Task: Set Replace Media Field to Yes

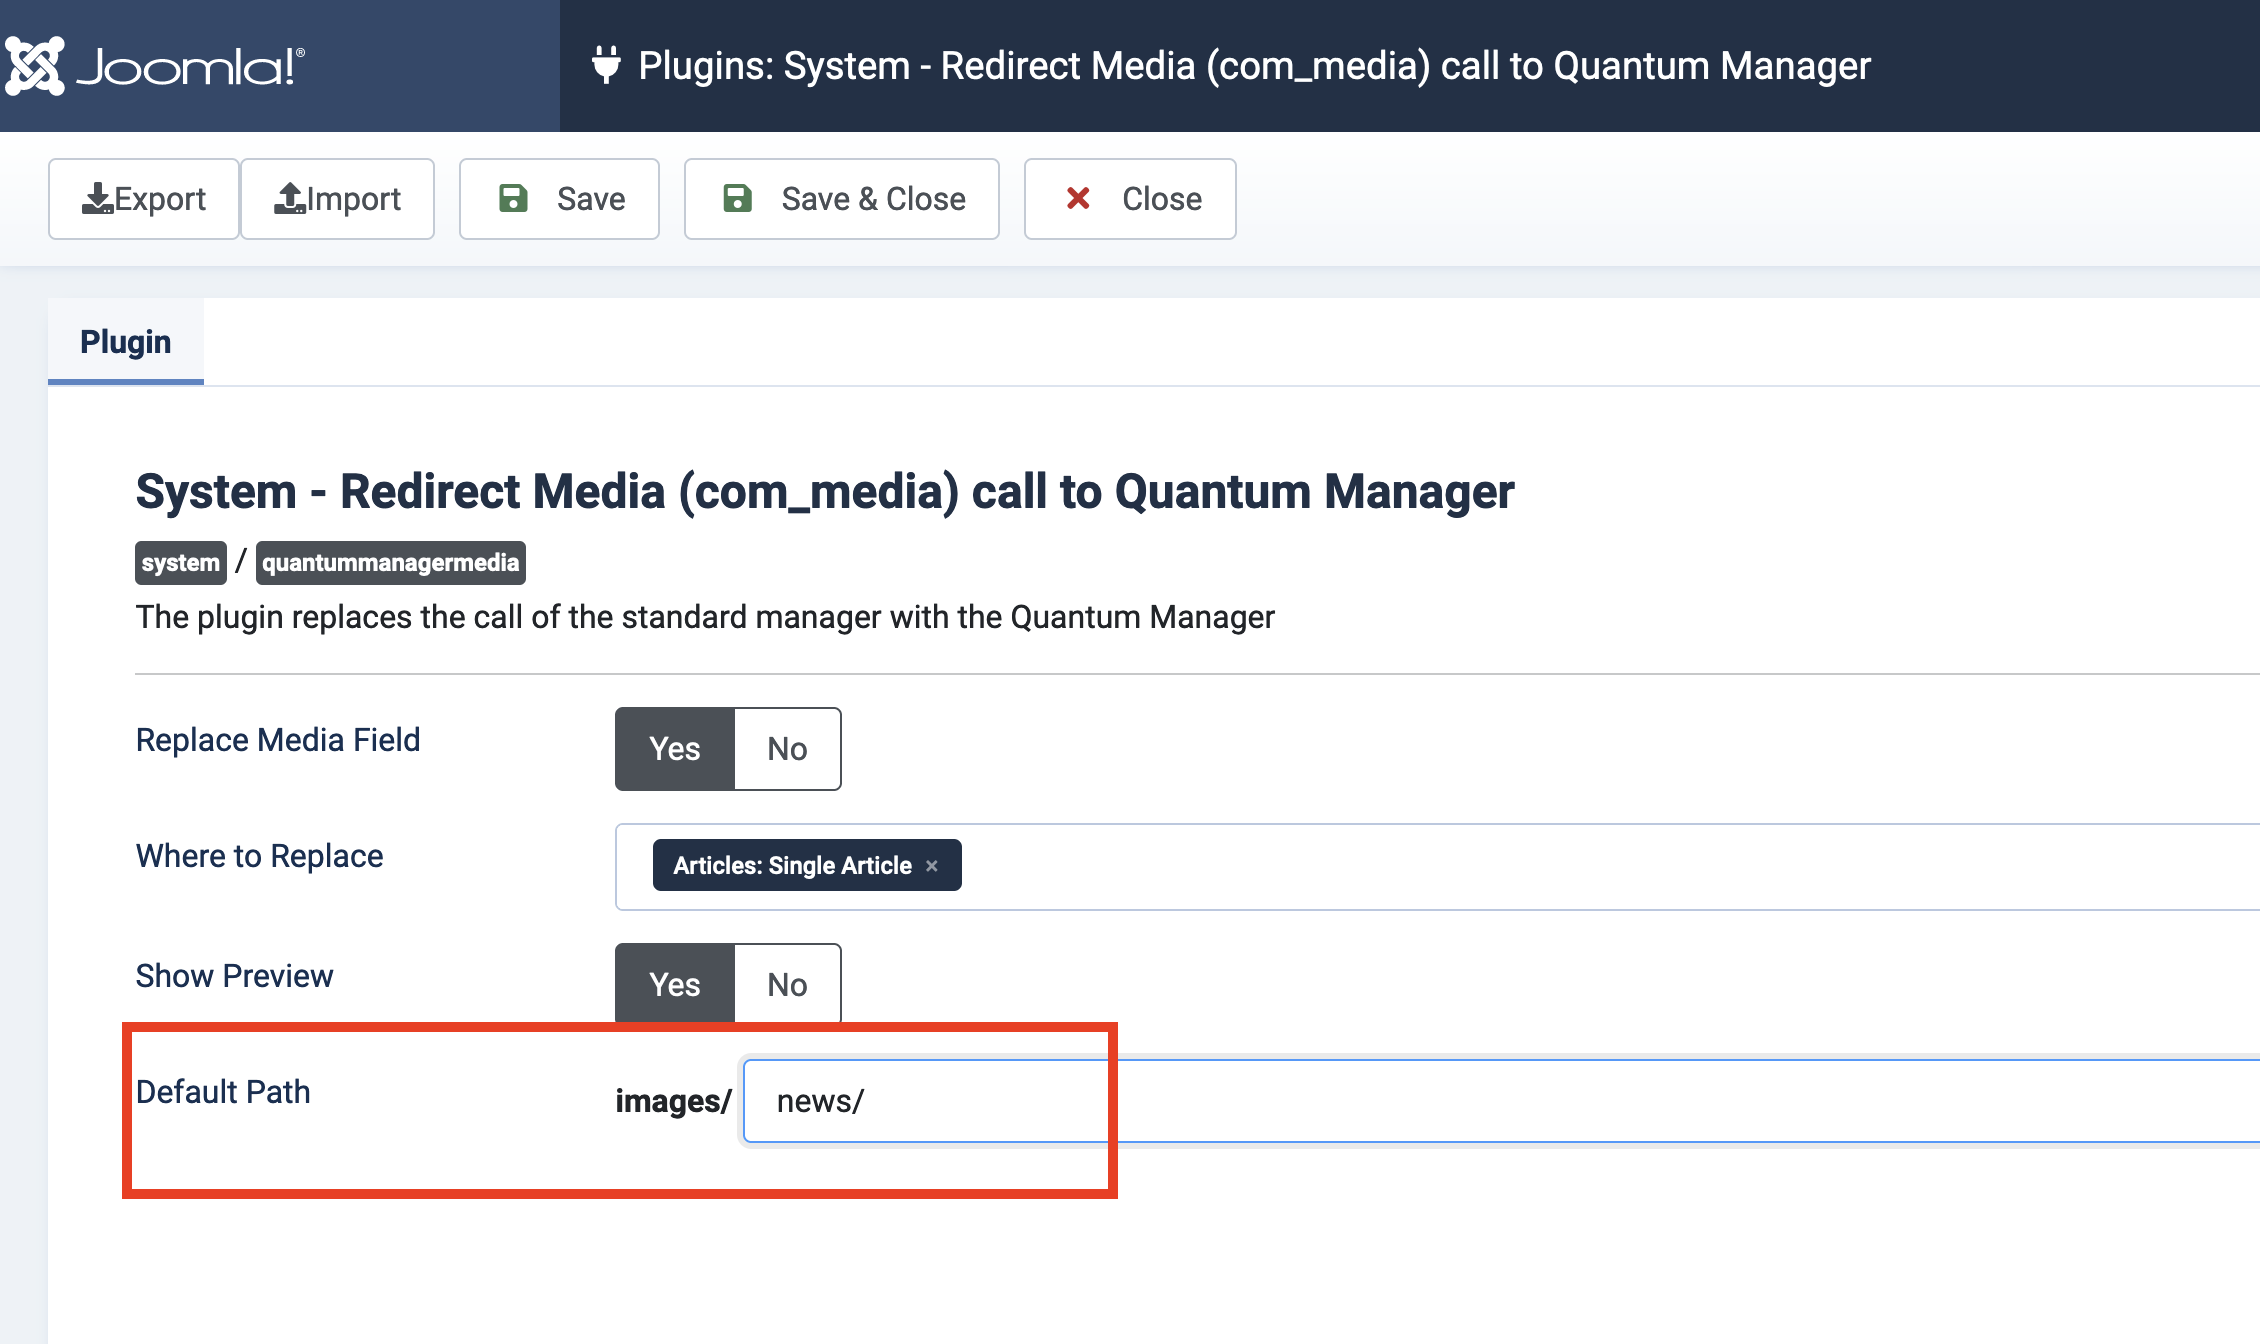Action: pos(675,749)
